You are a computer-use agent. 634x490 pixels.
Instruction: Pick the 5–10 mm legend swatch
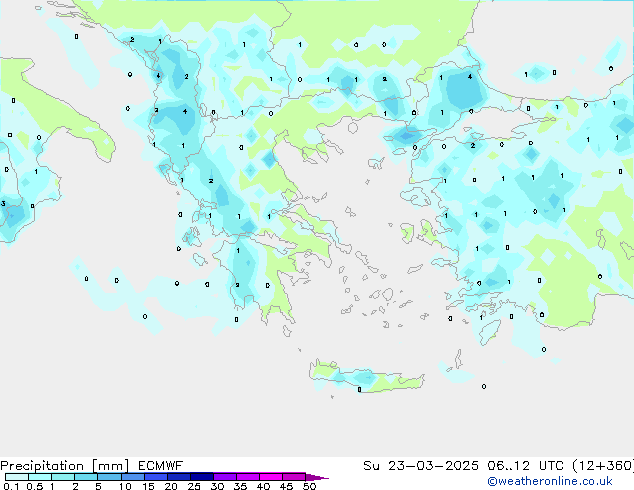click(109, 477)
